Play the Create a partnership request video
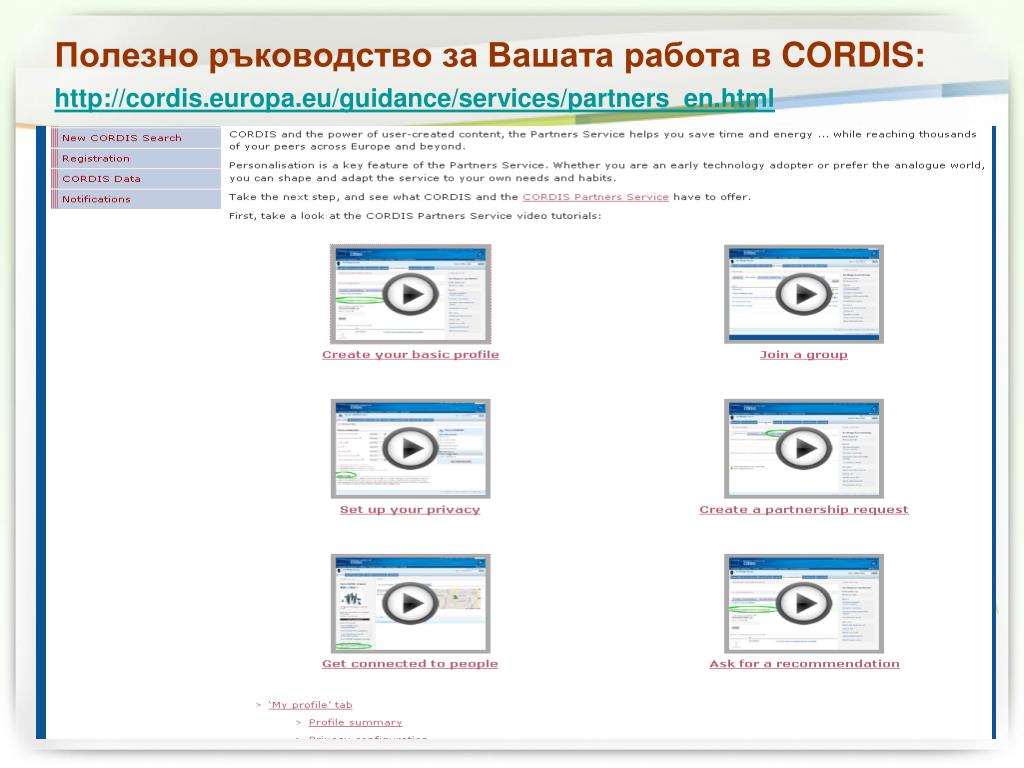 click(x=803, y=449)
